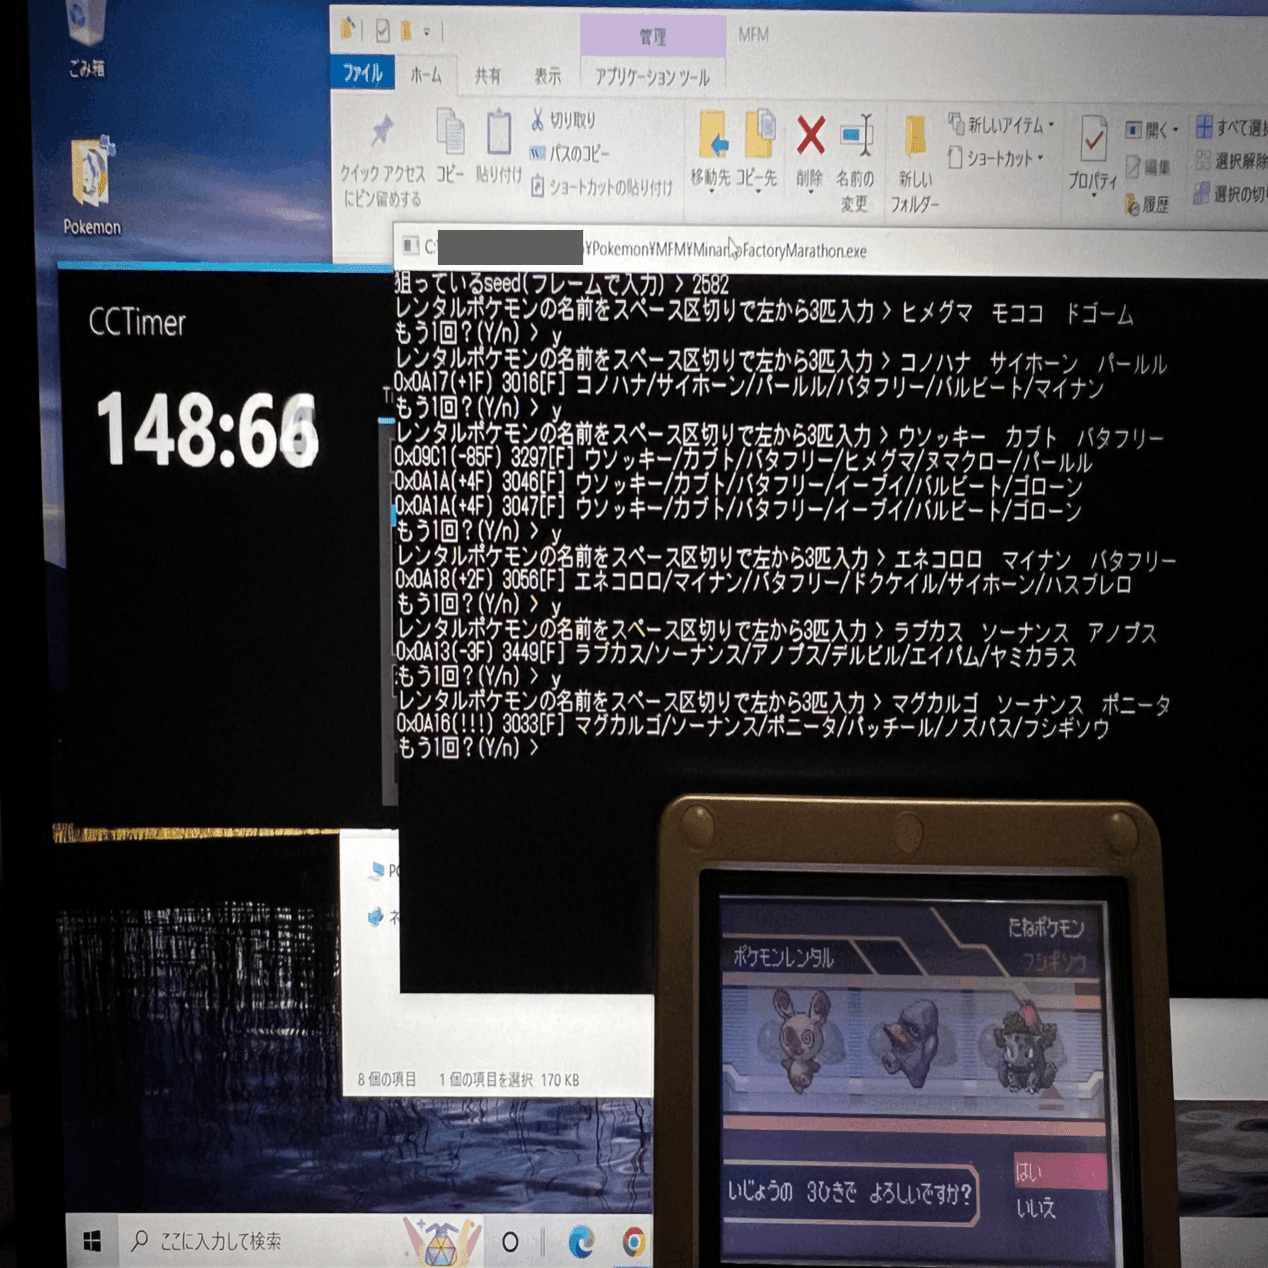The image size is (1268, 1268).
Task: Open the ファイル (File) menu tab
Action: (x=363, y=74)
